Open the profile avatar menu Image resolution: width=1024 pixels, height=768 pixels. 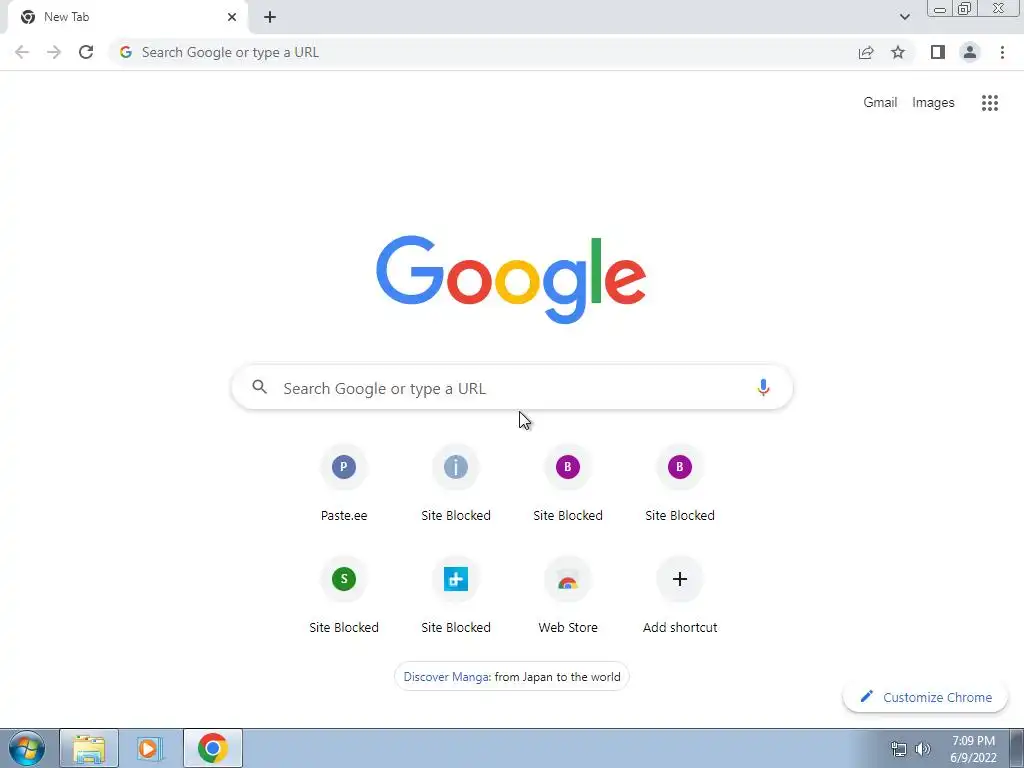click(970, 52)
